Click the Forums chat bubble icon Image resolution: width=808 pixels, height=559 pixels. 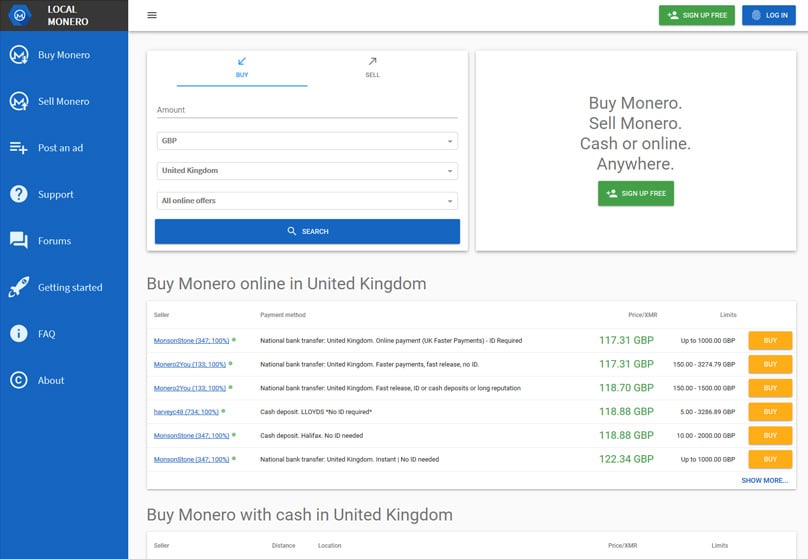(19, 241)
